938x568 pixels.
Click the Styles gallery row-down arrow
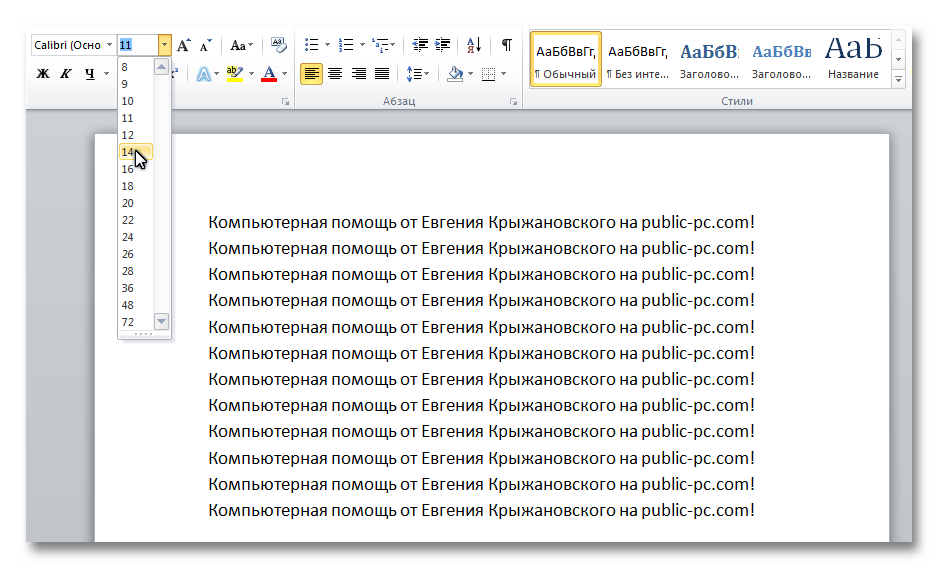pos(899,59)
